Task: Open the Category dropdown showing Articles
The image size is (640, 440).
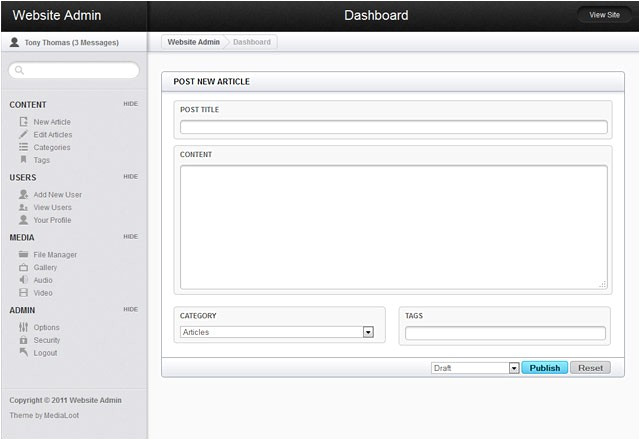Action: [x=277, y=332]
